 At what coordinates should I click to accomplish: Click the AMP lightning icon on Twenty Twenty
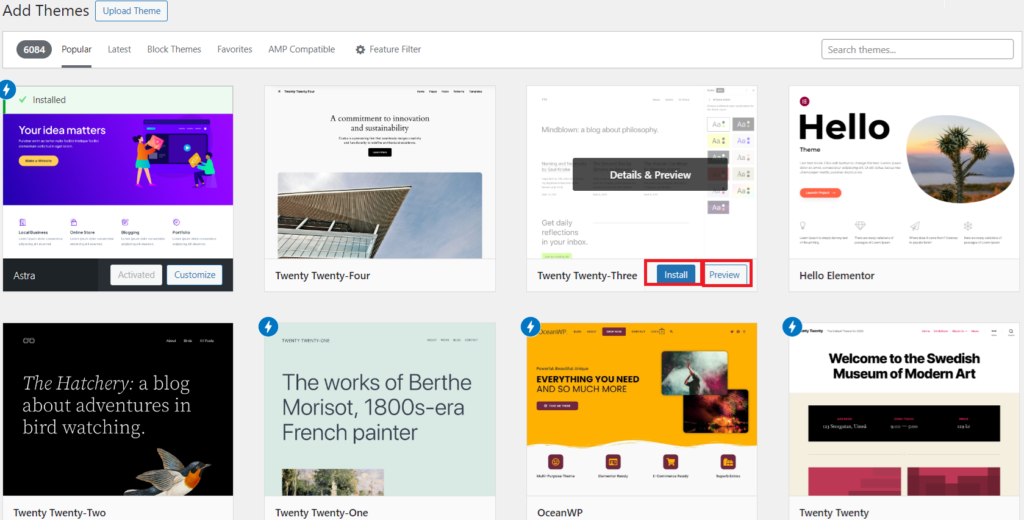tap(793, 326)
